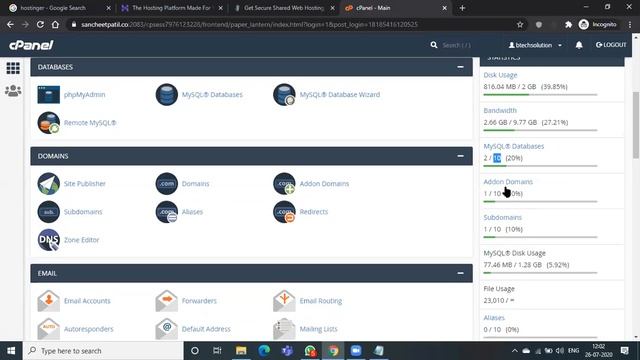Open Remote MySQL icon
Screen dimensions: 640x360
pyautogui.click(x=49, y=123)
